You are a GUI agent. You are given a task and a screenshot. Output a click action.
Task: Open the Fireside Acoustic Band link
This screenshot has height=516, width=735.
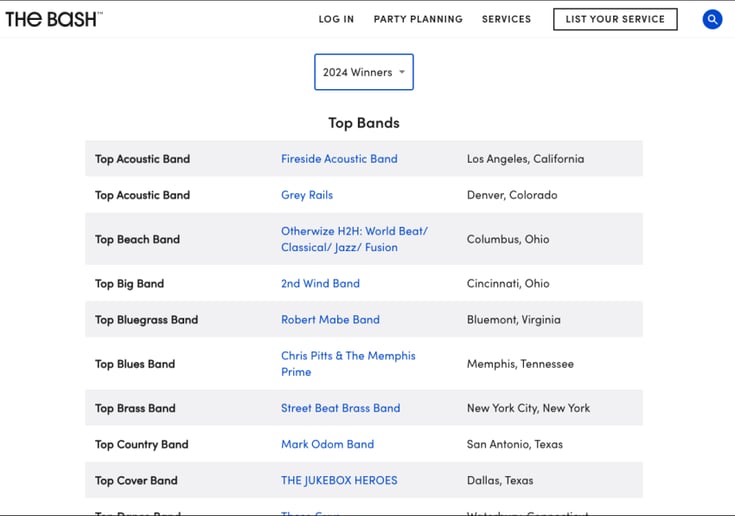(x=339, y=159)
